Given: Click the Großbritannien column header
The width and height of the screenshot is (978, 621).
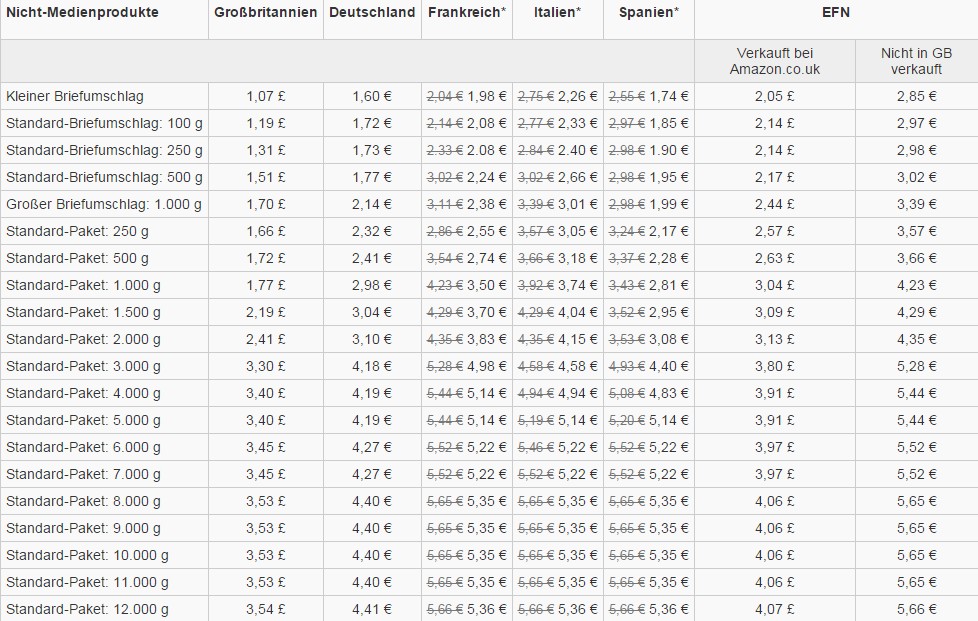Looking at the screenshot, I should click(266, 12).
